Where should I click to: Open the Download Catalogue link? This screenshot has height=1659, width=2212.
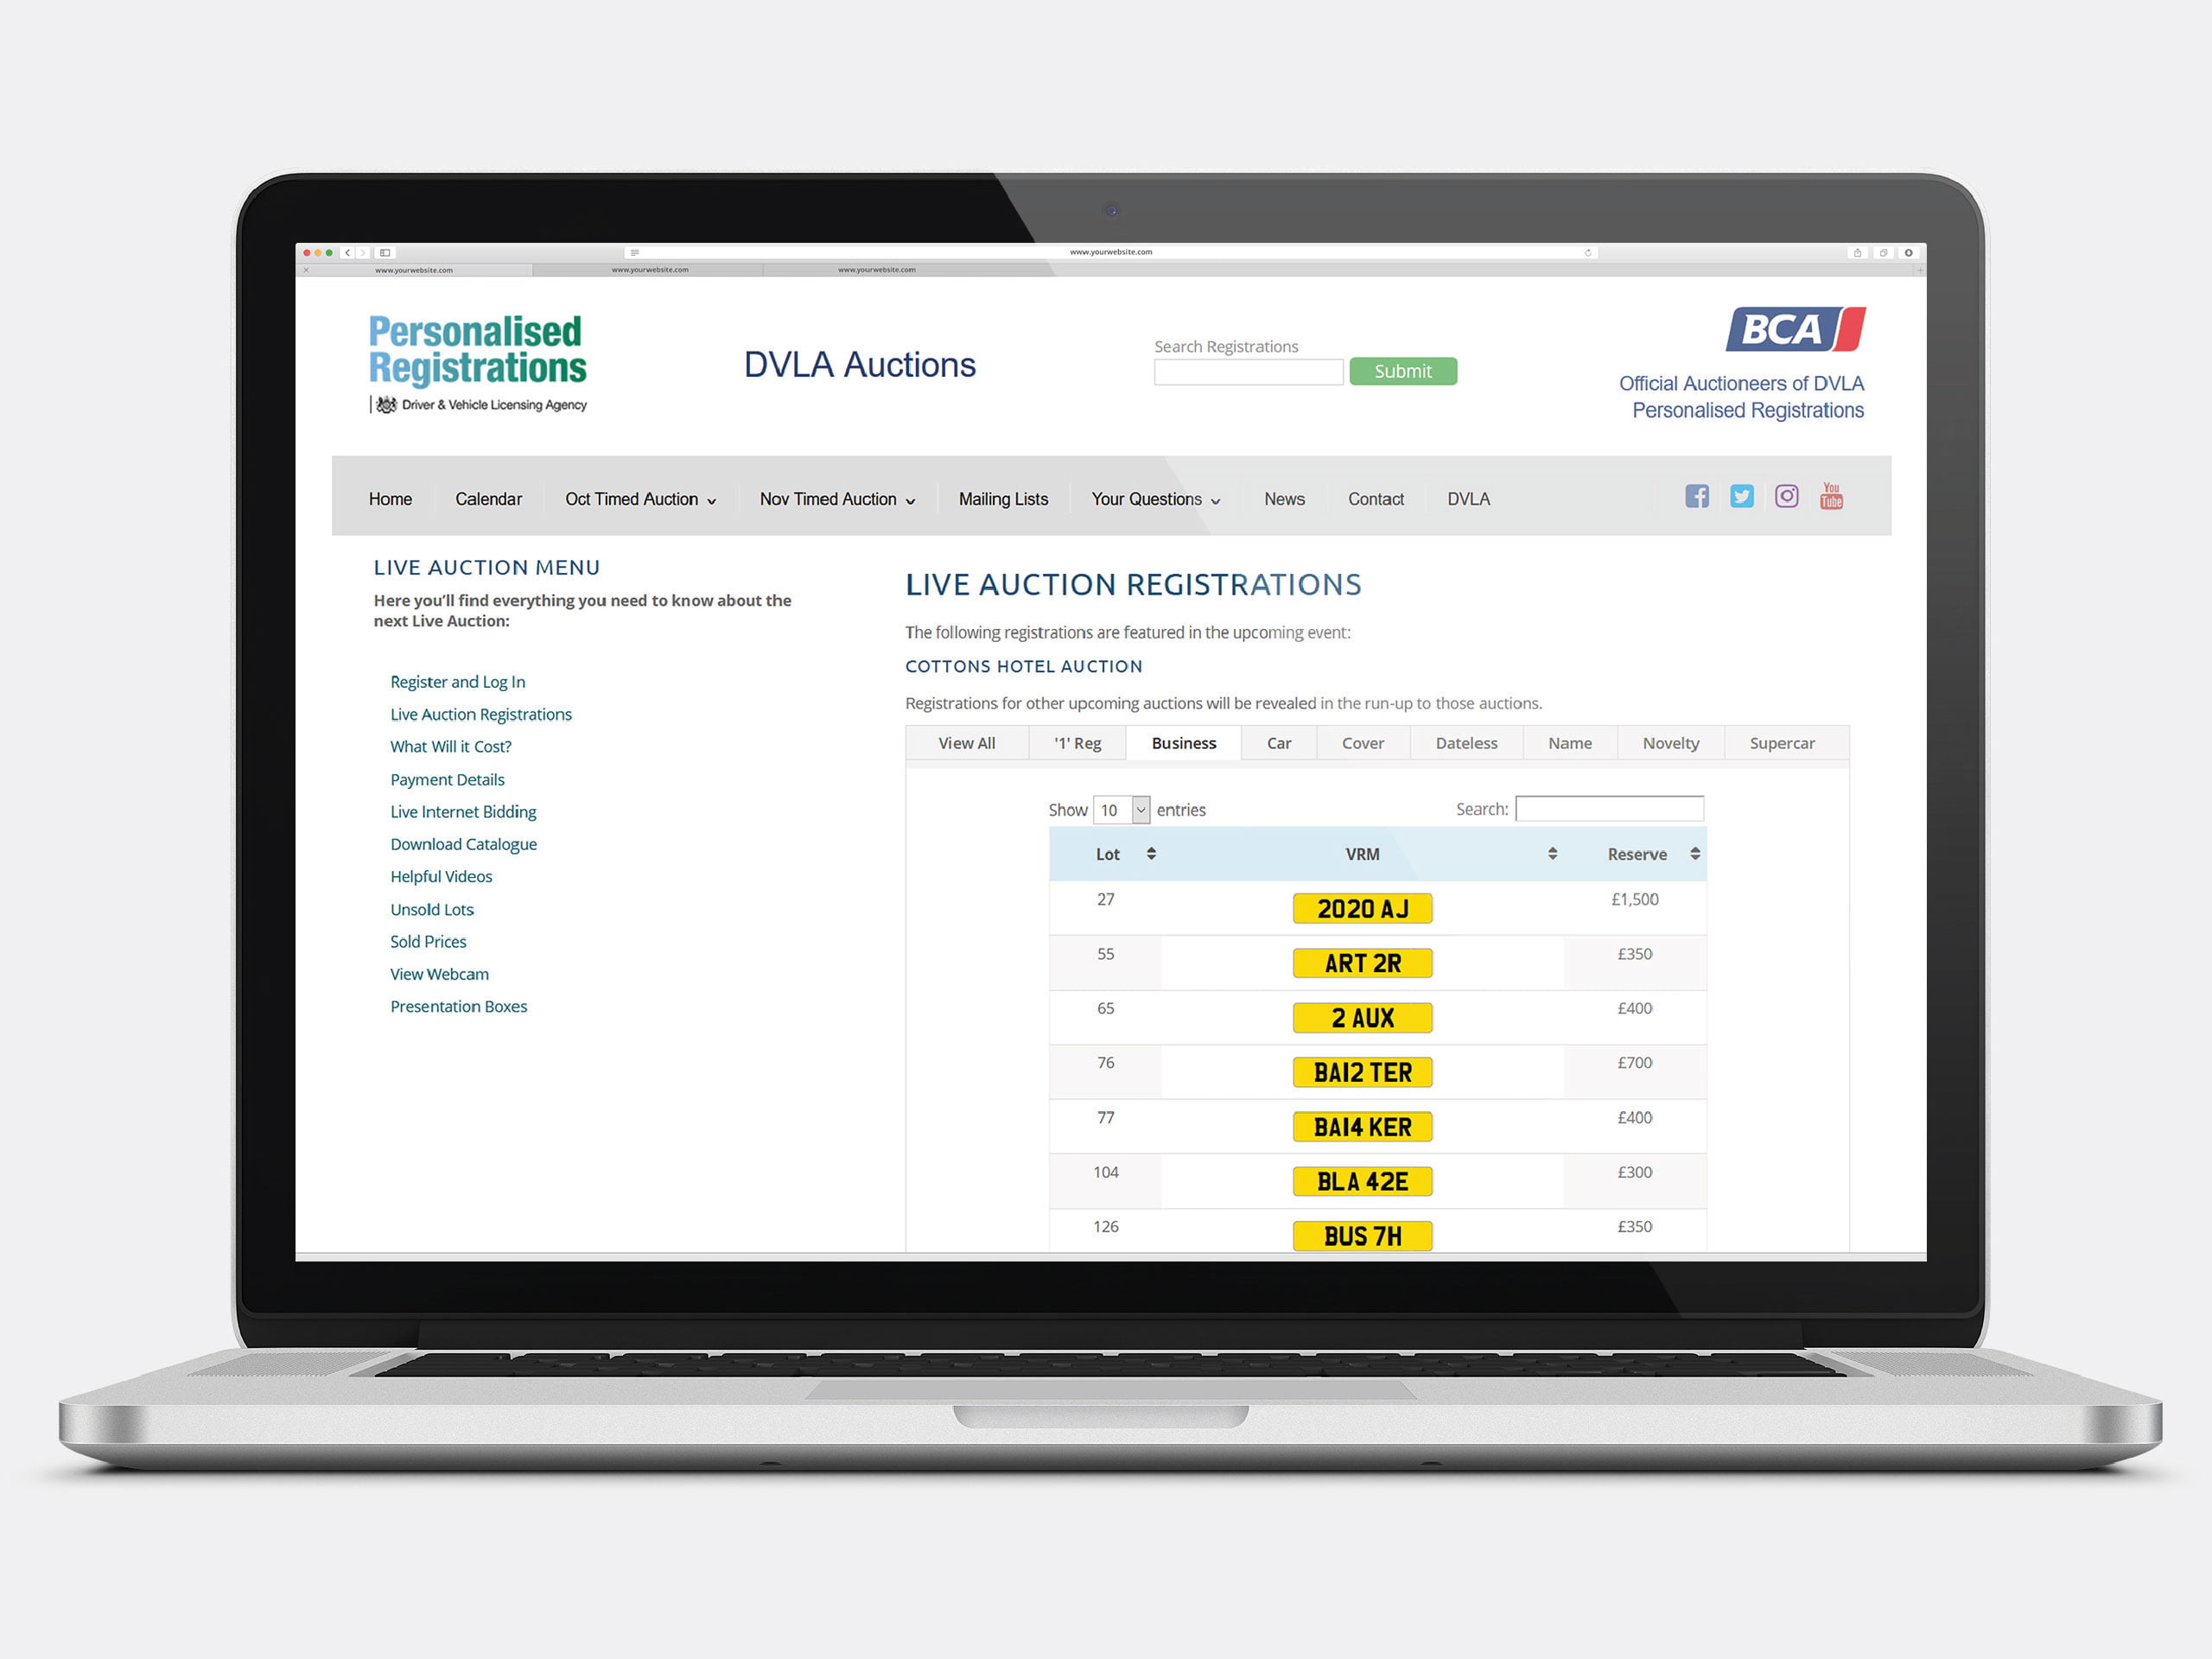pyautogui.click(x=463, y=844)
